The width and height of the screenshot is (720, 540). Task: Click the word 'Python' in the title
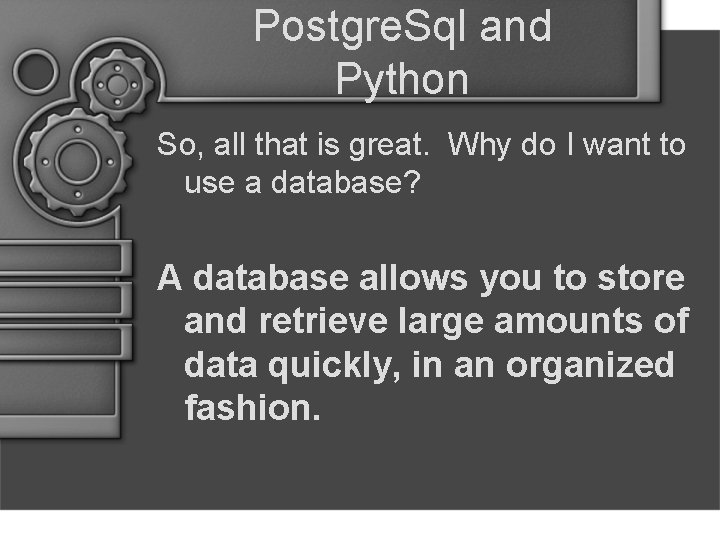pos(402,80)
